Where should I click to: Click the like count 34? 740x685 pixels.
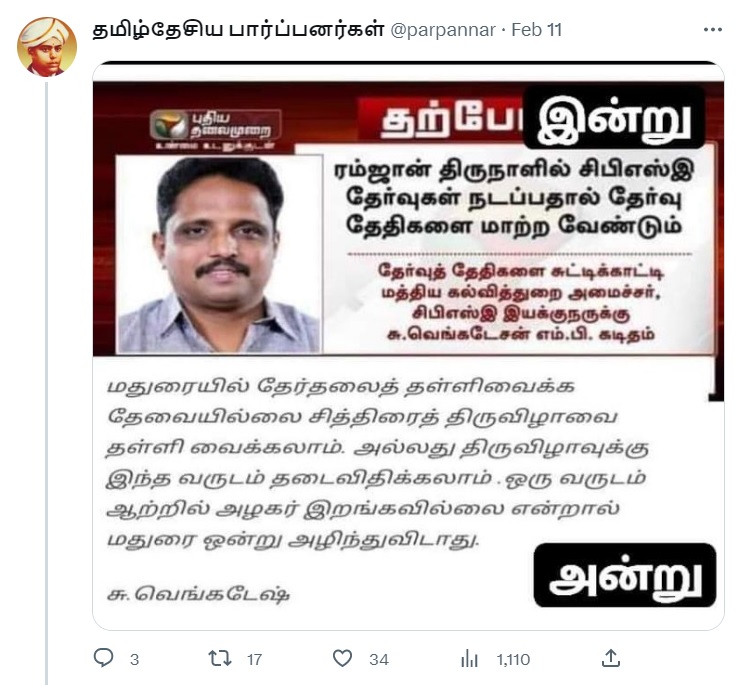(379, 660)
